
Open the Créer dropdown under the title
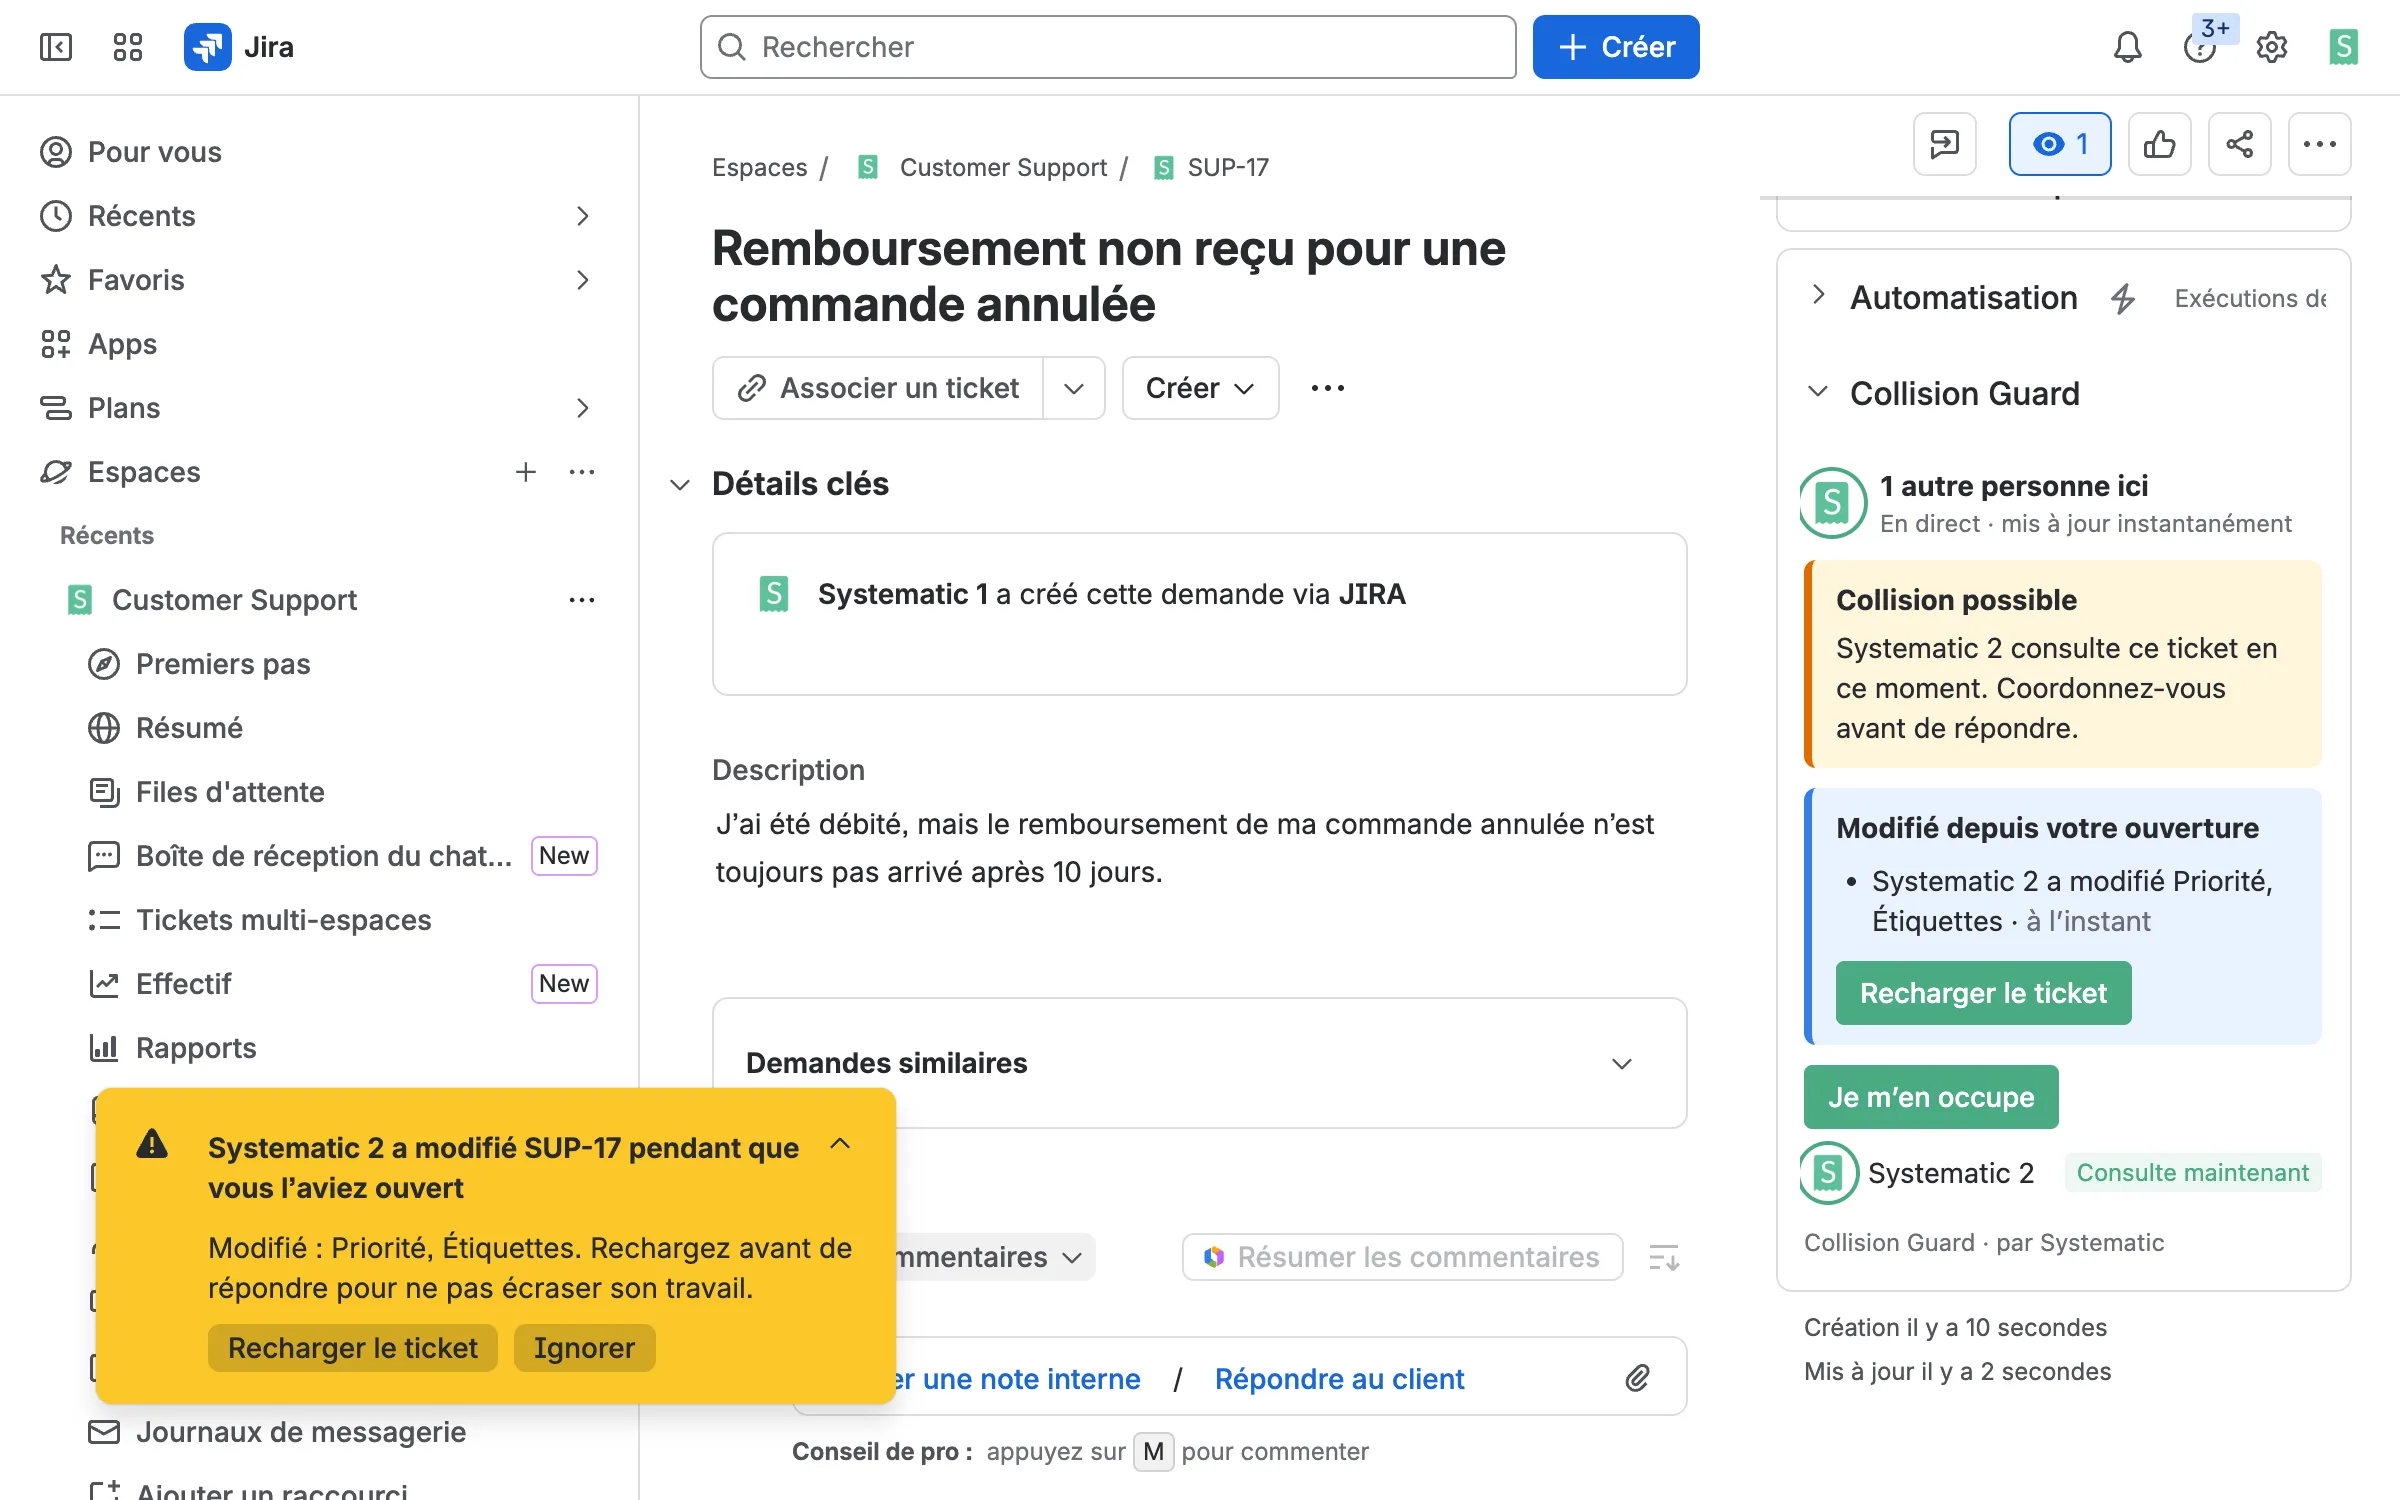(1200, 388)
